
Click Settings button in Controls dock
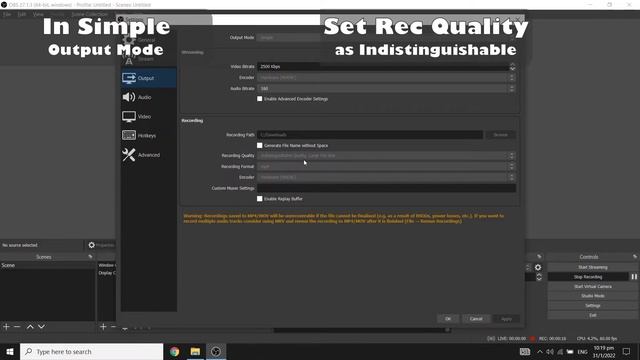pyautogui.click(x=593, y=306)
